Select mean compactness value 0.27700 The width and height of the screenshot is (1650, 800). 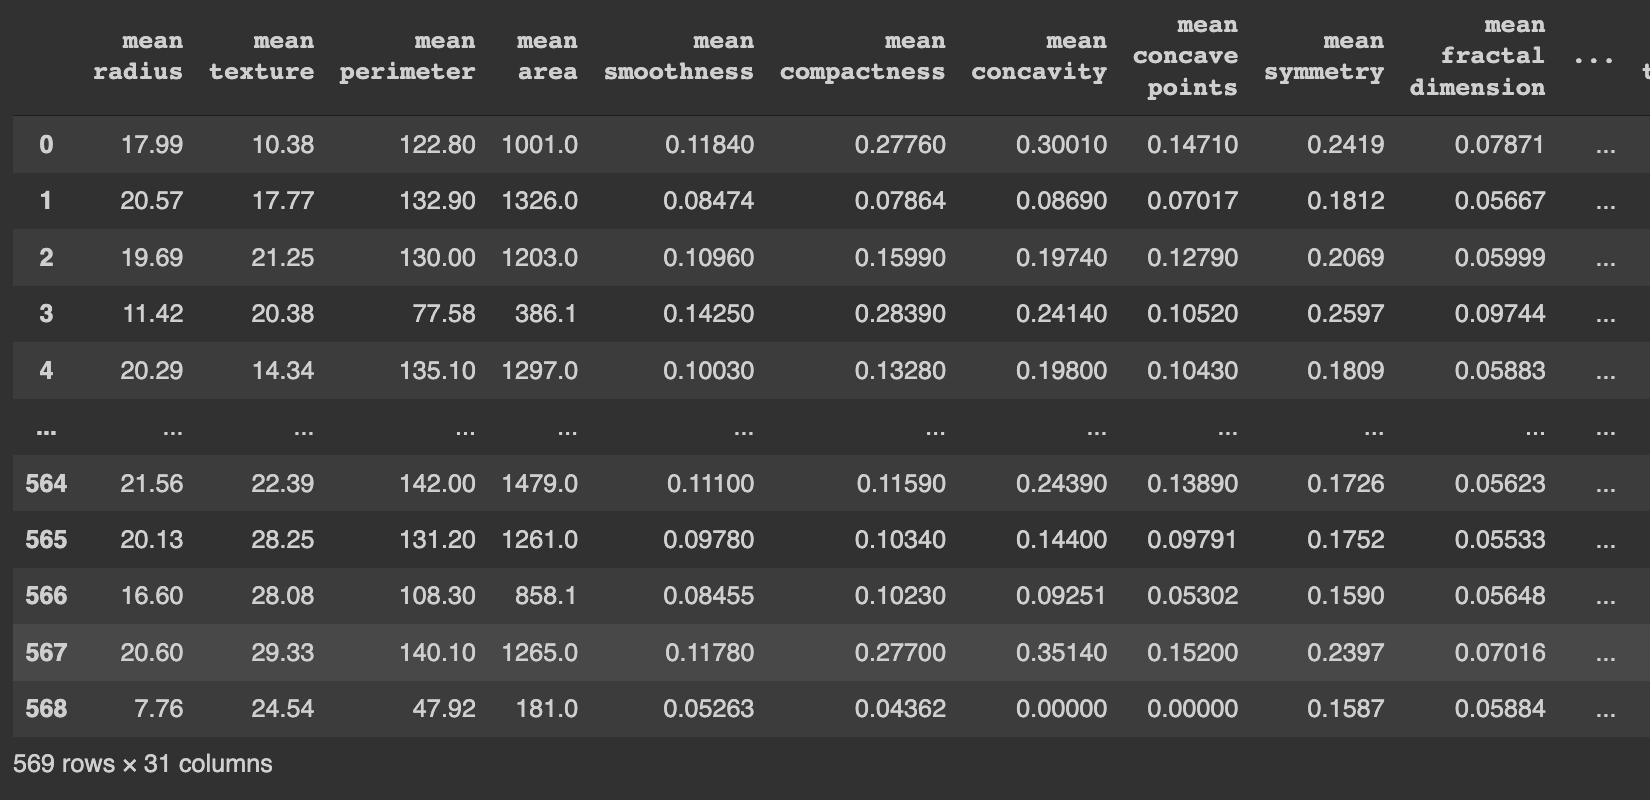coord(900,653)
